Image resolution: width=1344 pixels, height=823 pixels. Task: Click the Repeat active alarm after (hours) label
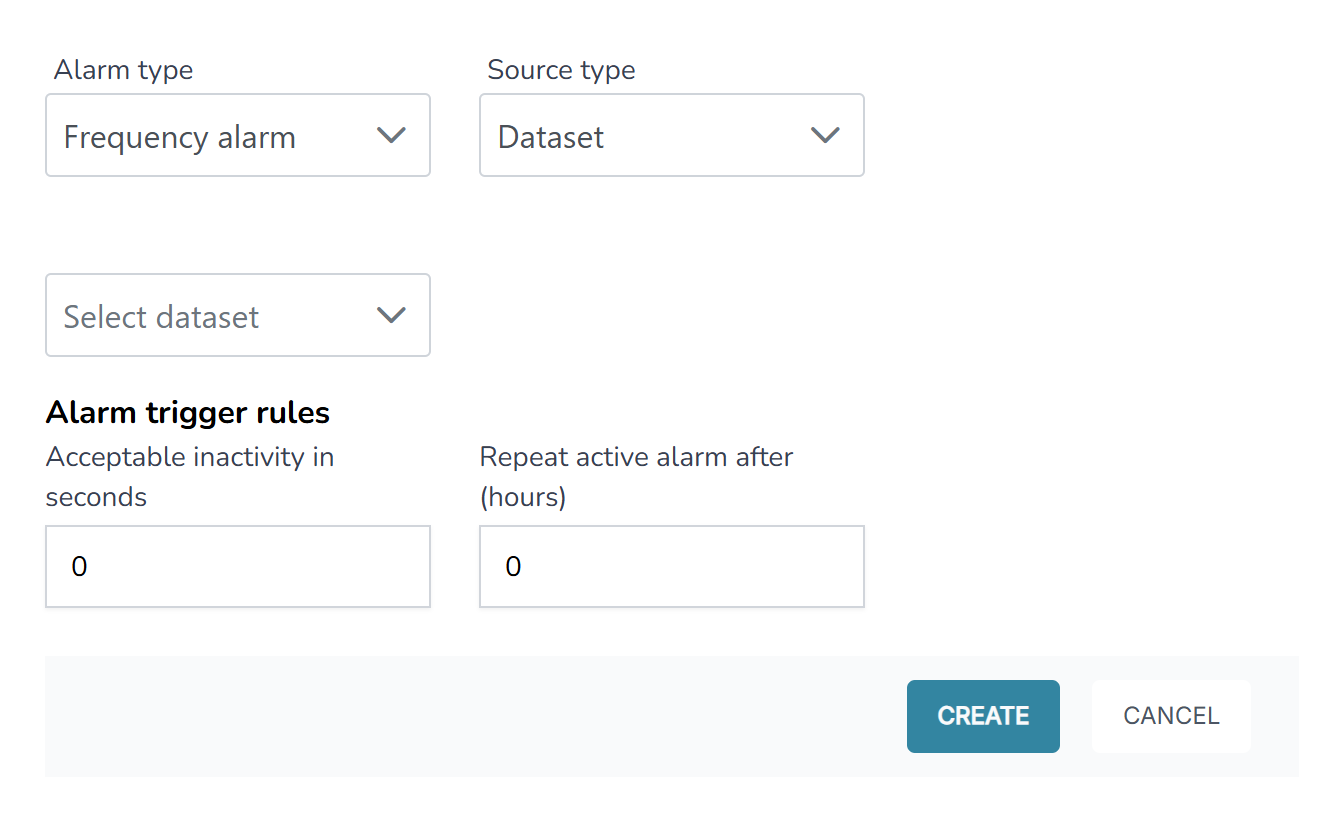(x=636, y=476)
